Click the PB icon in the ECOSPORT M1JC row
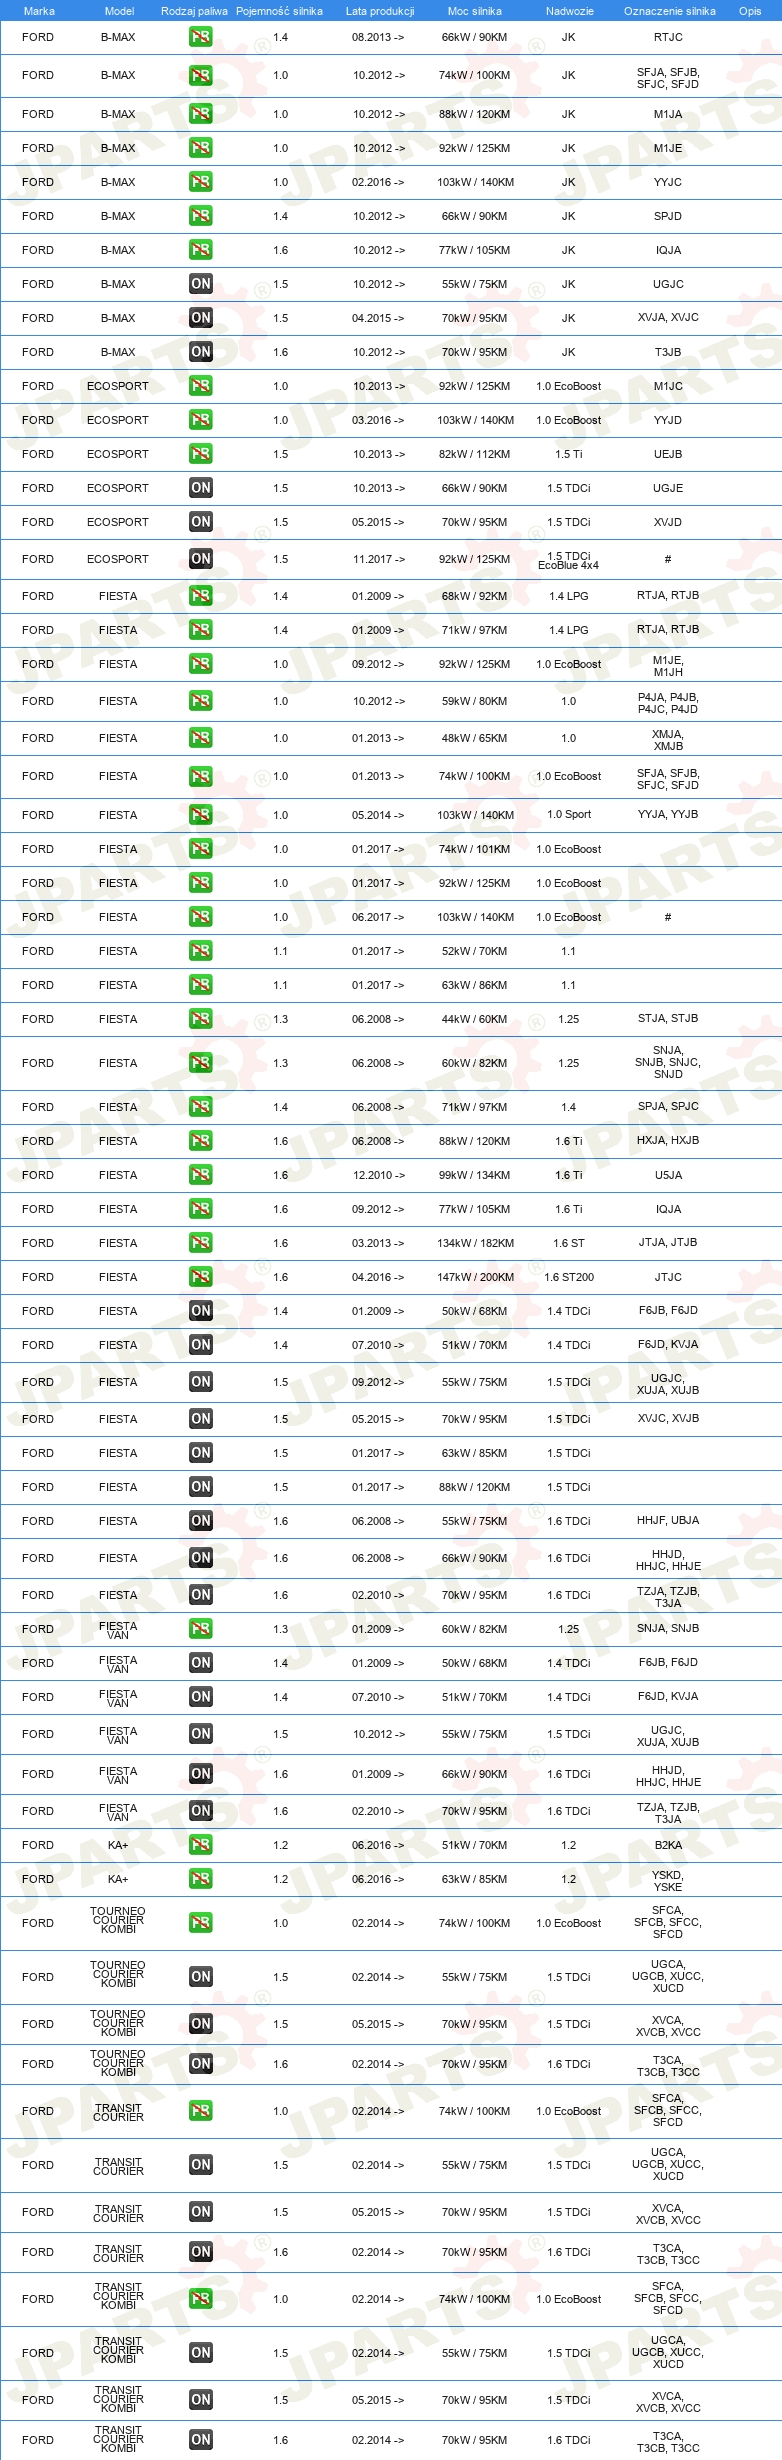782x2460 pixels. (x=200, y=386)
